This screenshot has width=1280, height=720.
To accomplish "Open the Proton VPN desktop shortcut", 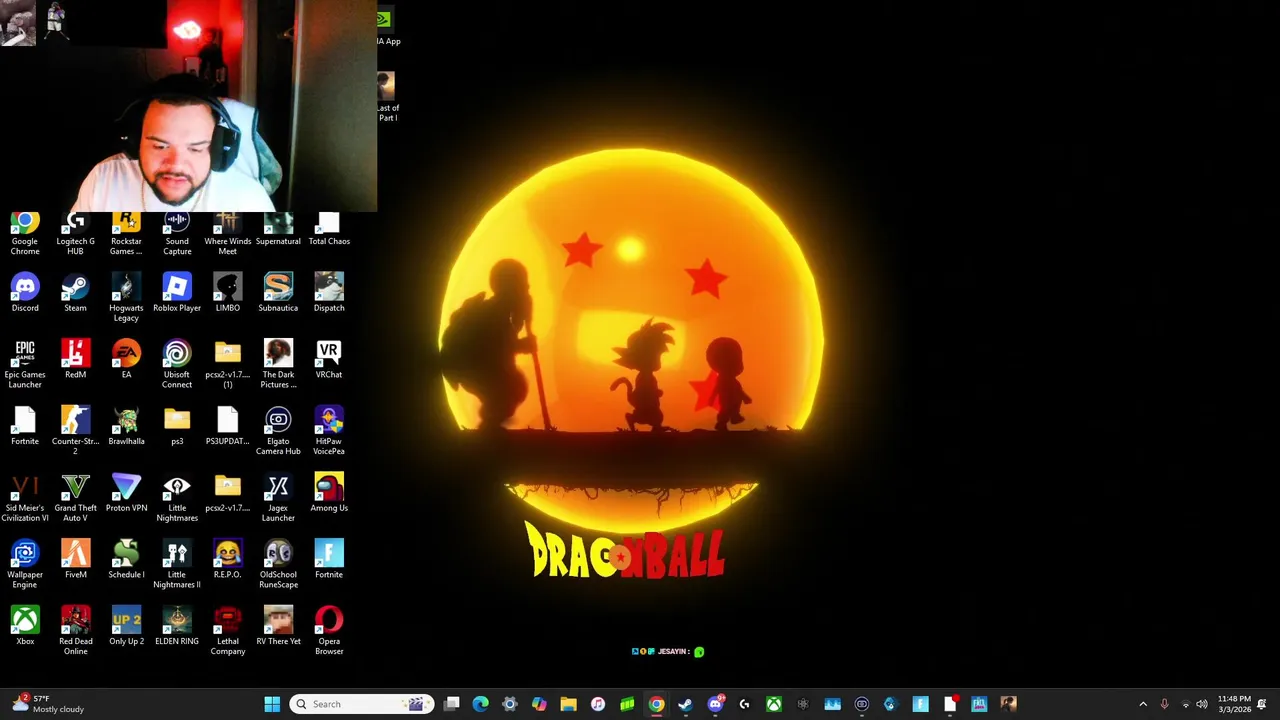I will tap(126, 493).
